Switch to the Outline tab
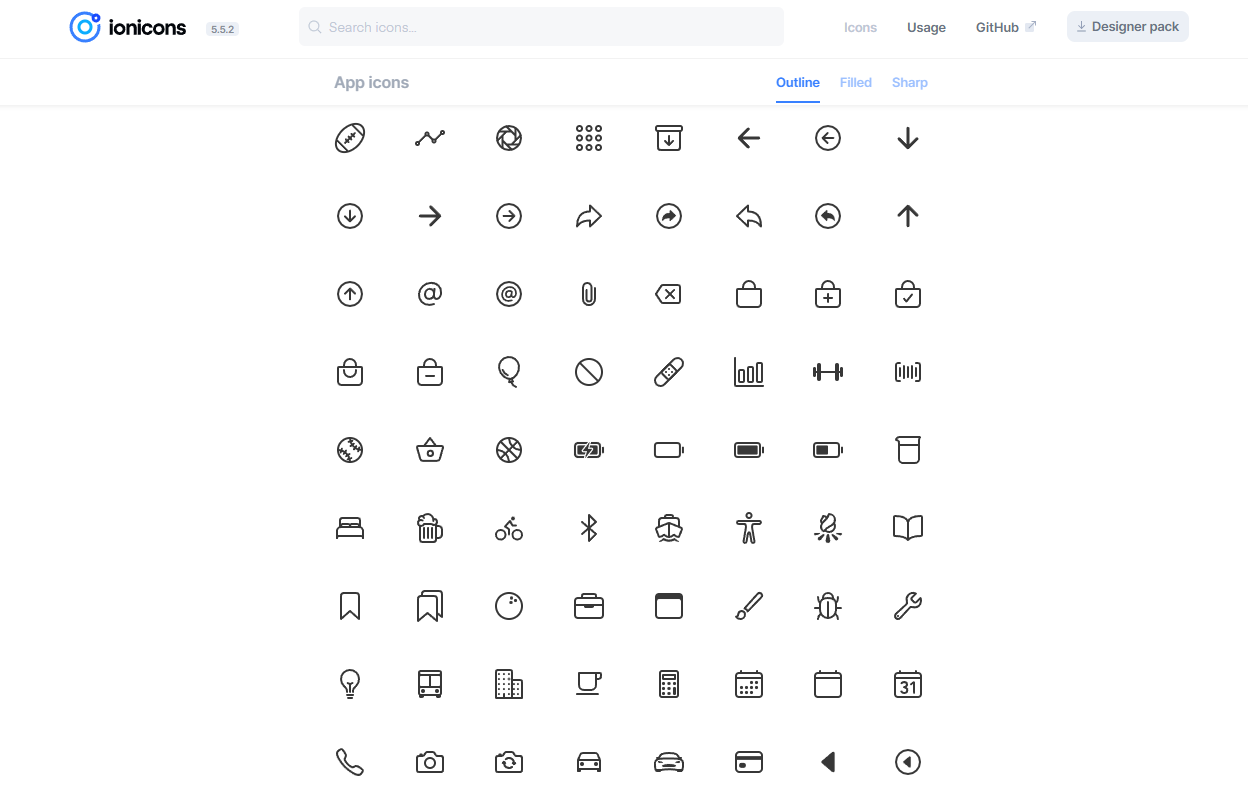Viewport: 1248px width, 806px height. tap(798, 82)
